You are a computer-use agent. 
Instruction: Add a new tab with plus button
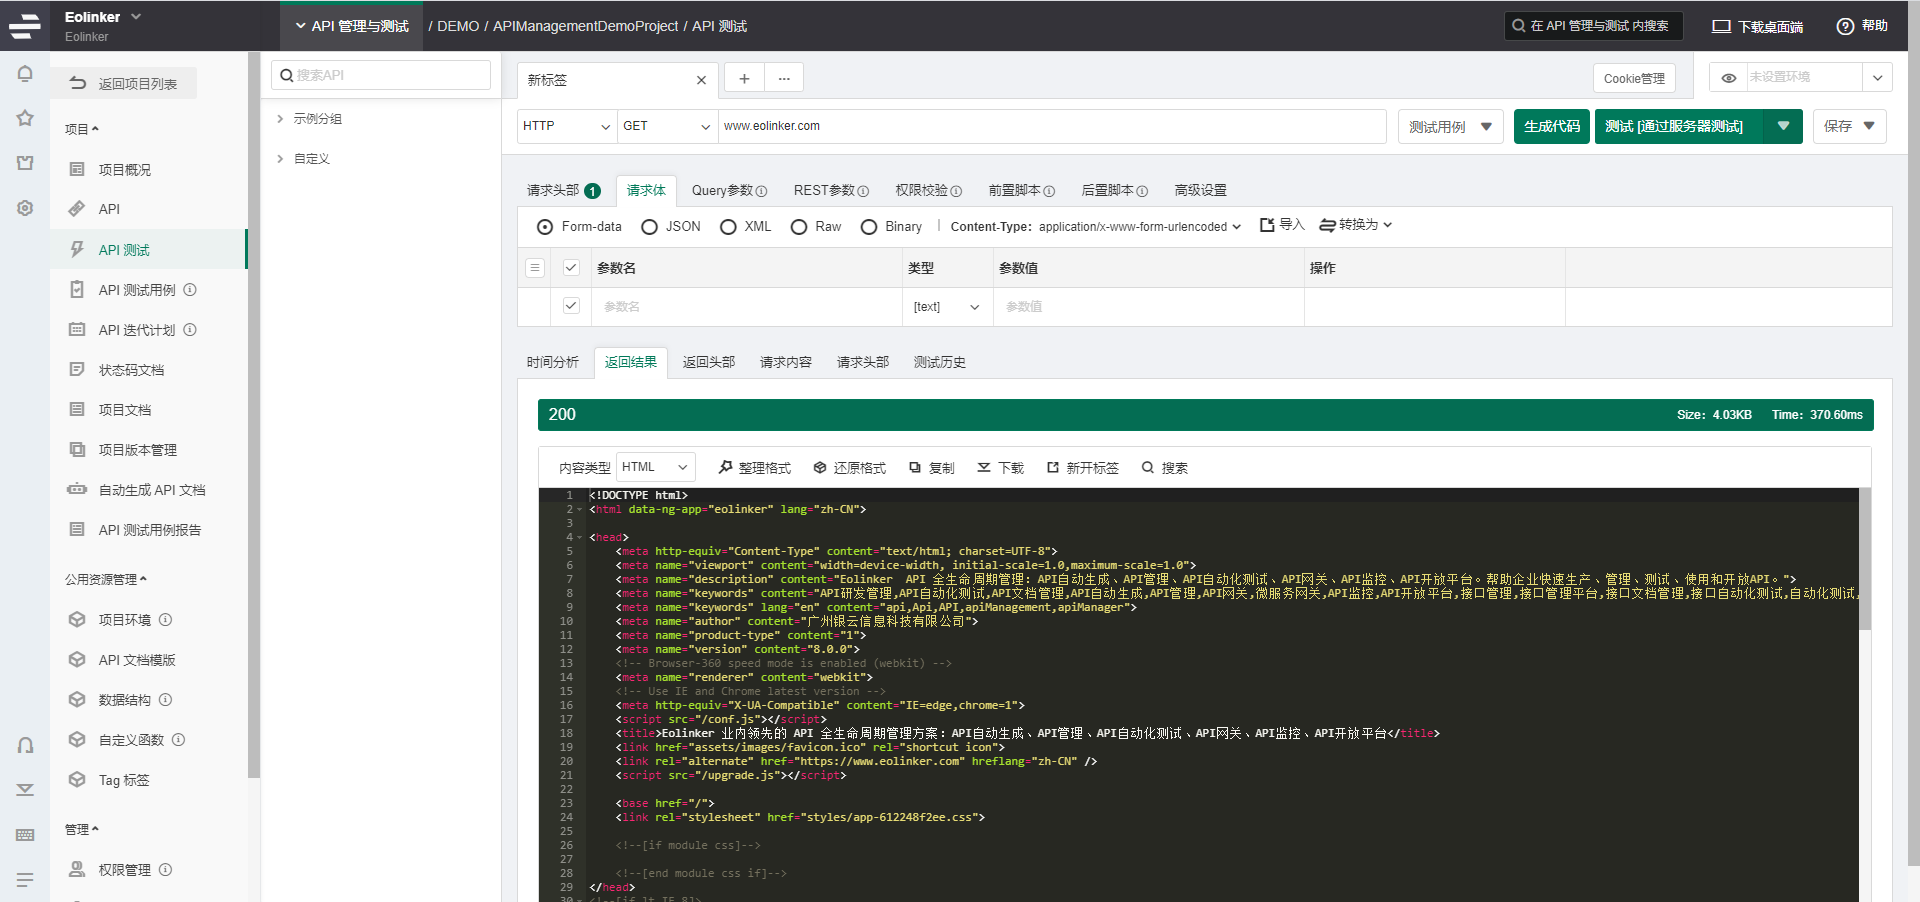point(744,79)
